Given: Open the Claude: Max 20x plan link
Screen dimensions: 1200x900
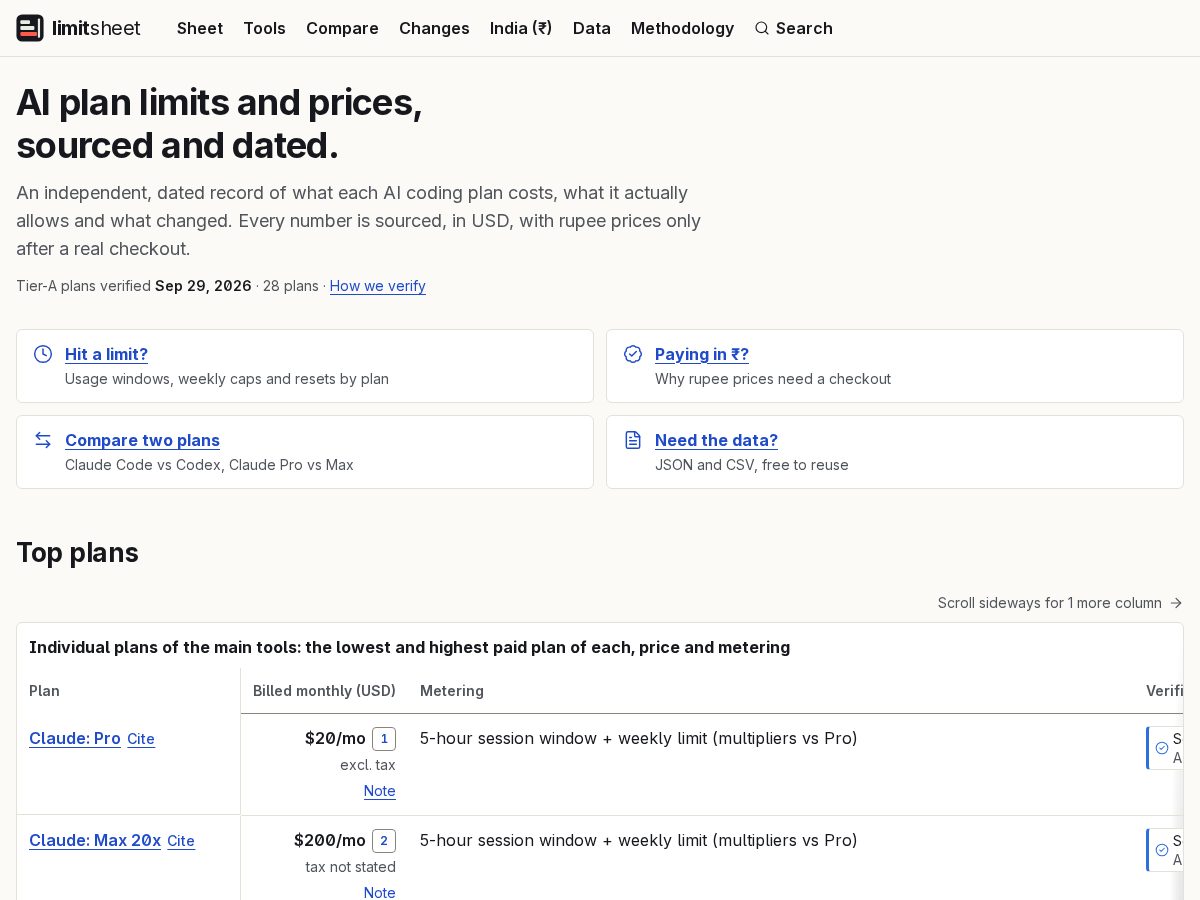Looking at the screenshot, I should 95,840.
